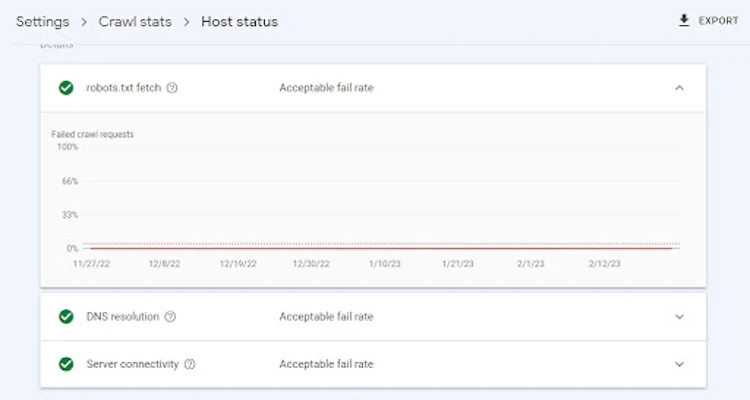Click the 1/10/23 date label
This screenshot has width=750, height=400.
[x=385, y=264]
